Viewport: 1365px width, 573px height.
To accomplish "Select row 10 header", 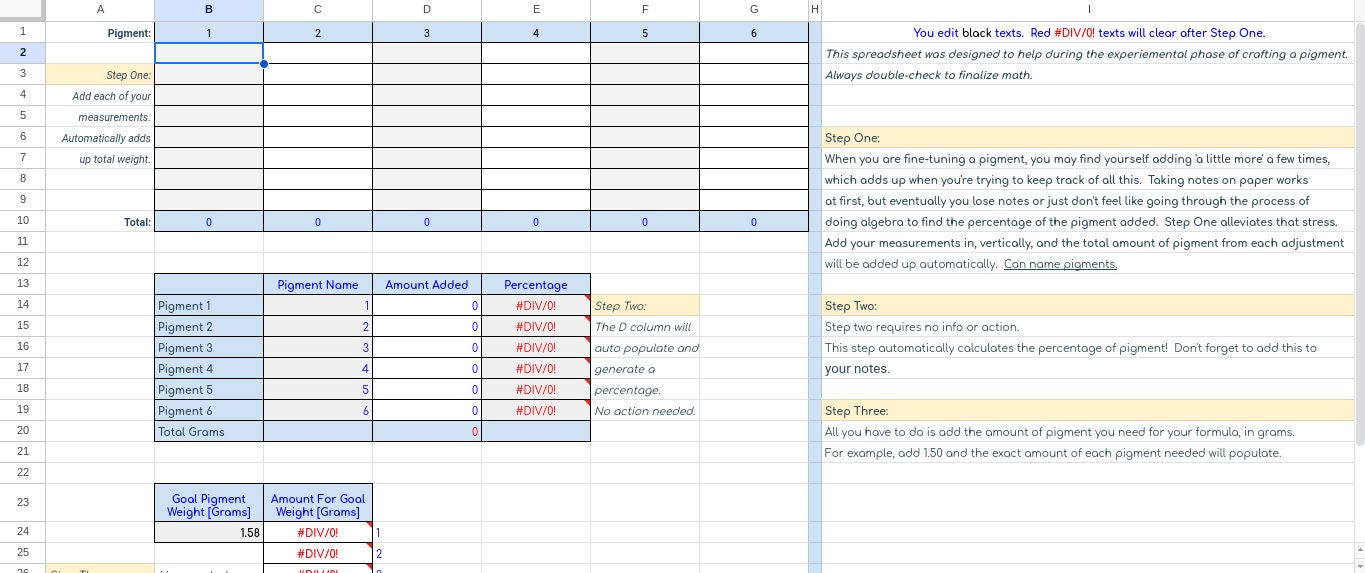I will pos(22,221).
